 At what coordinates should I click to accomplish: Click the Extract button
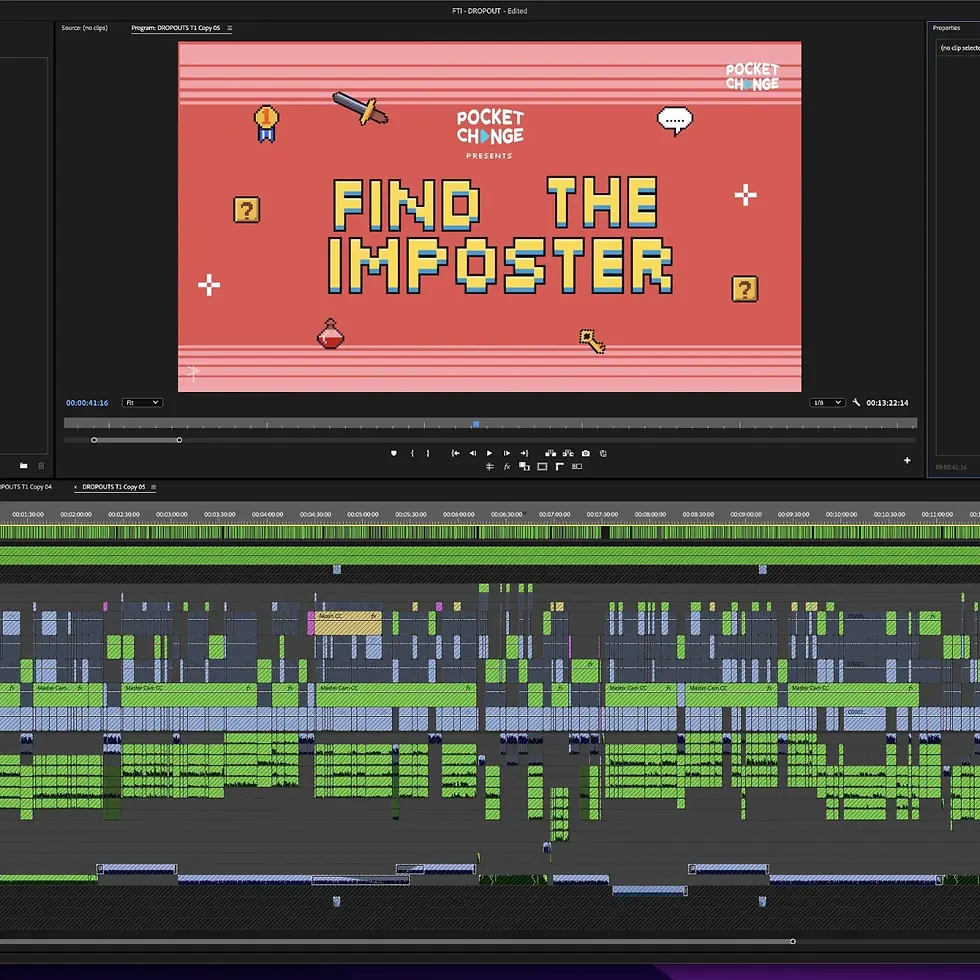568,453
